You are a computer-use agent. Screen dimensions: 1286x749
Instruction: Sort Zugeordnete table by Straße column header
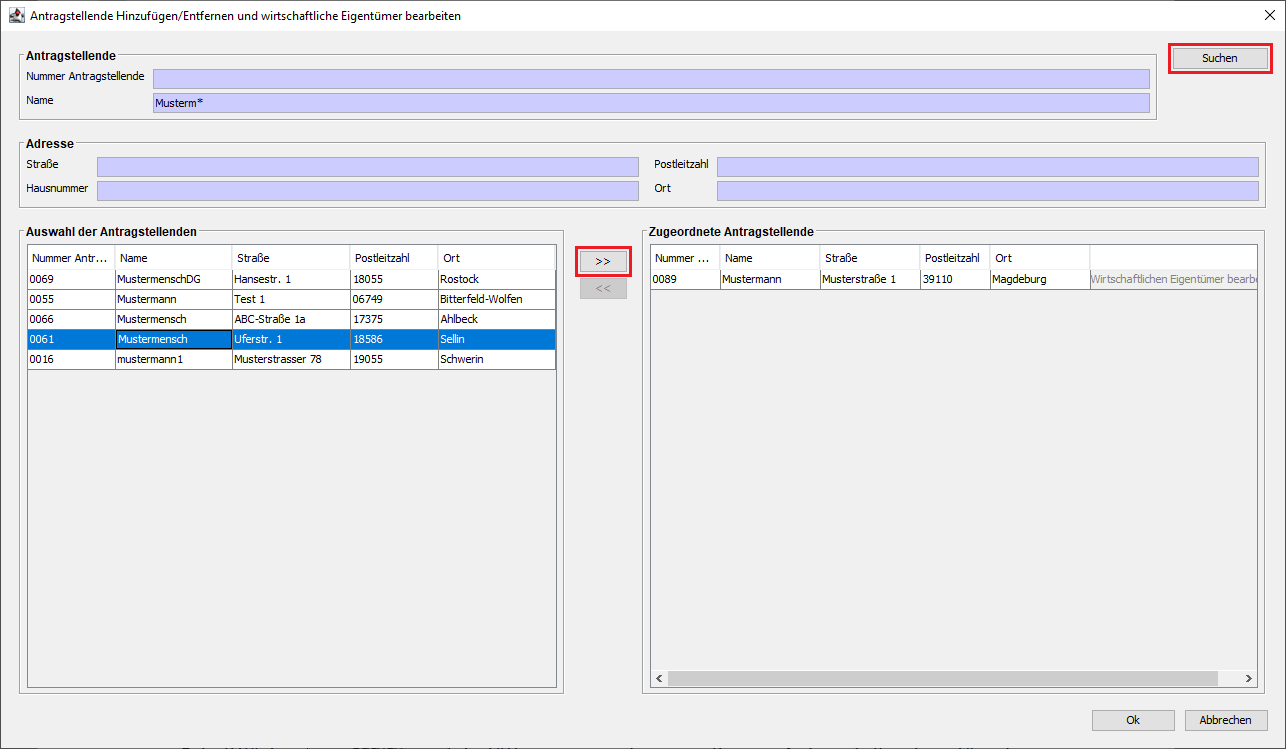(870, 258)
